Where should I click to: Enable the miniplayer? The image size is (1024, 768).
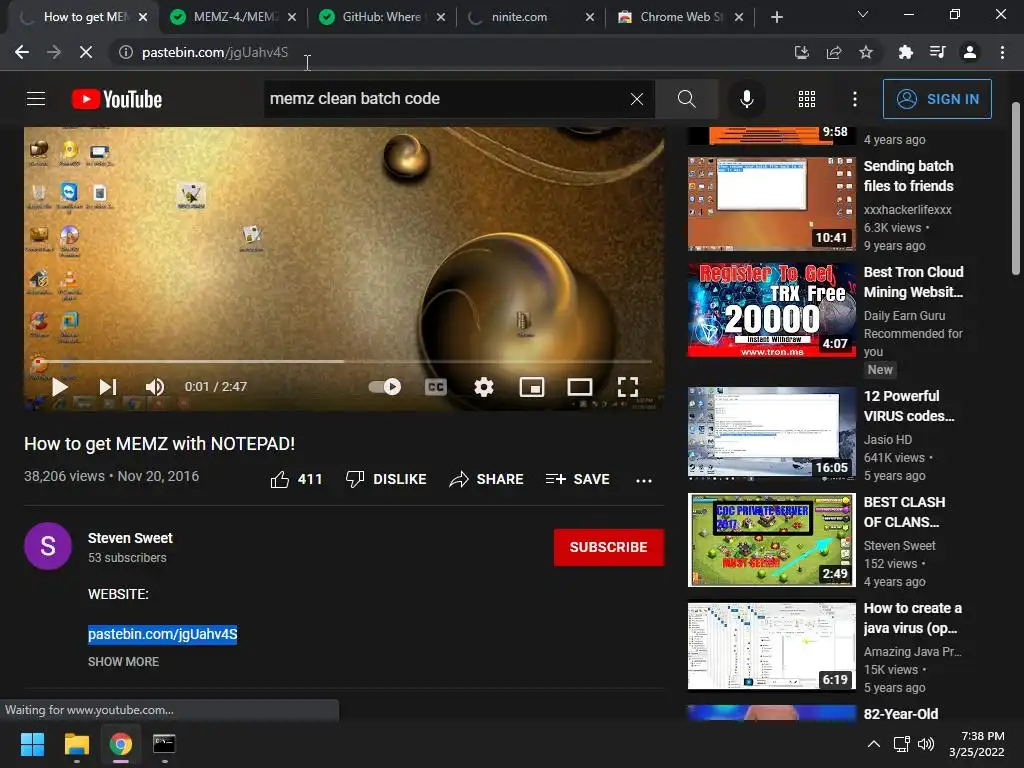point(532,387)
